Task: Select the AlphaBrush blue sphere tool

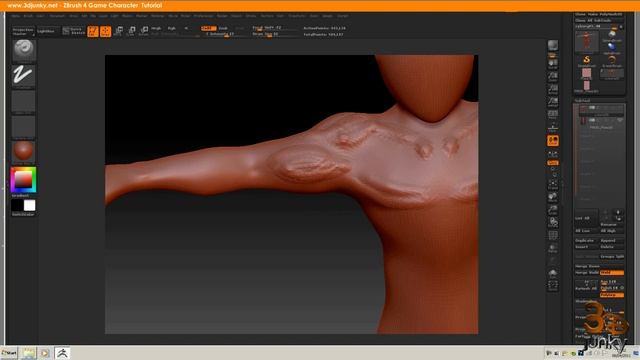Action: point(612,48)
